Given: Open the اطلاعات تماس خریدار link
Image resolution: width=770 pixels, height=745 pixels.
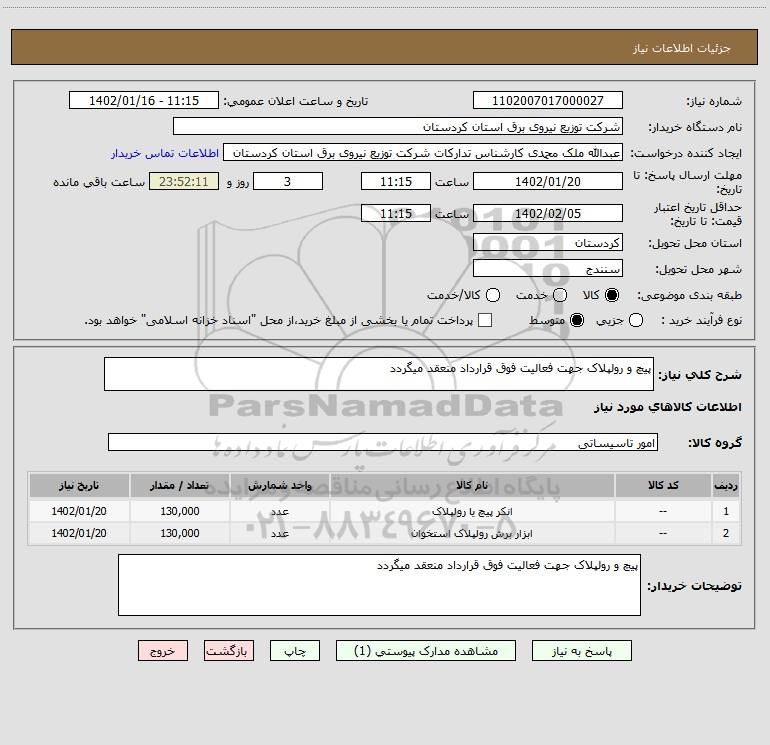Looking at the screenshot, I should [x=165, y=153].
